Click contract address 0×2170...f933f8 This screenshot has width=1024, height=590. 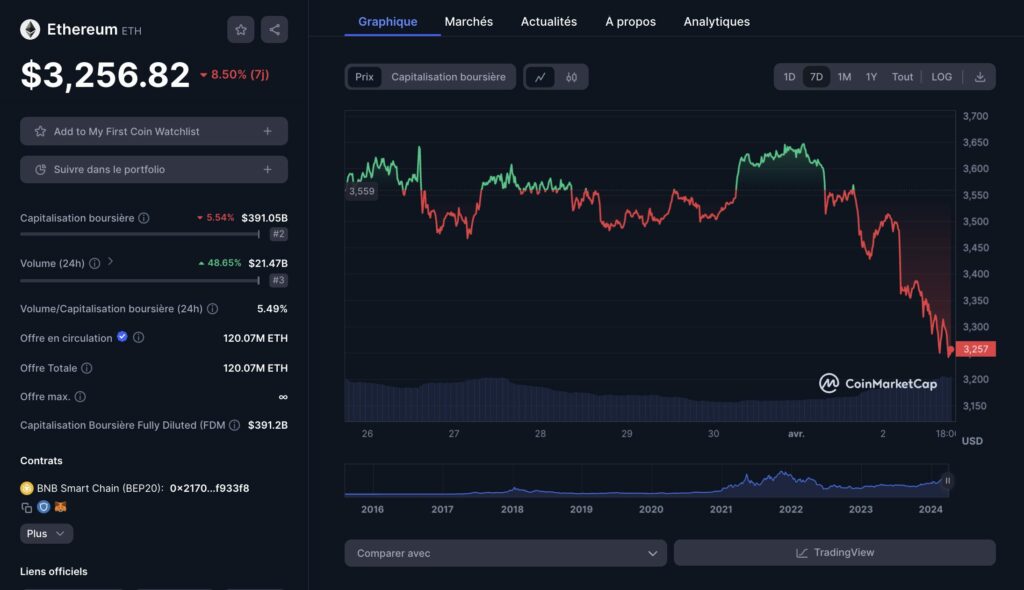[209, 488]
